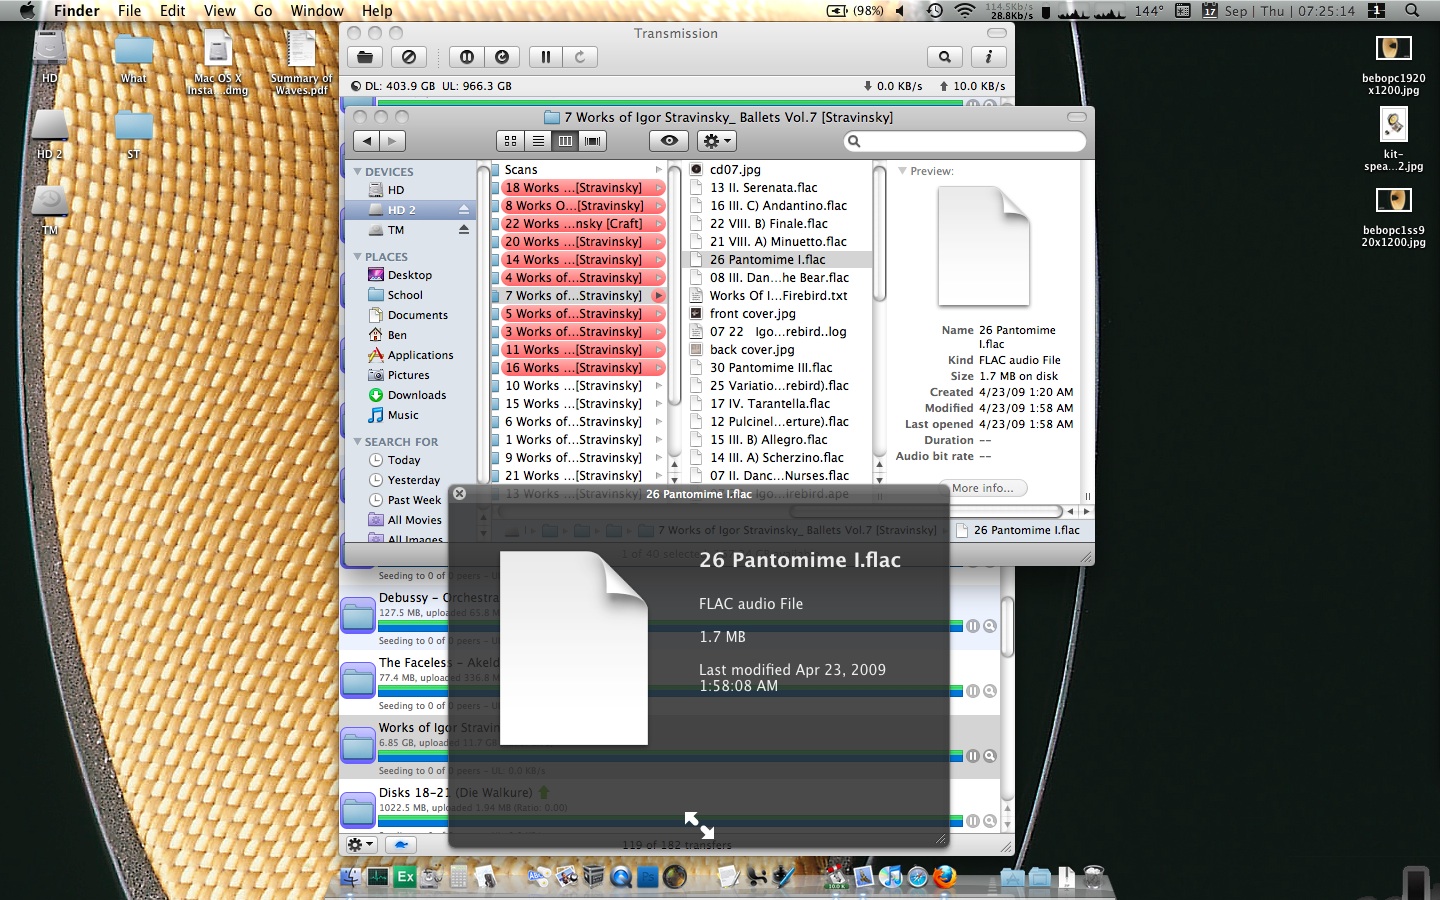Switch Finder to icon view
Image resolution: width=1440 pixels, height=900 pixels.
point(510,141)
